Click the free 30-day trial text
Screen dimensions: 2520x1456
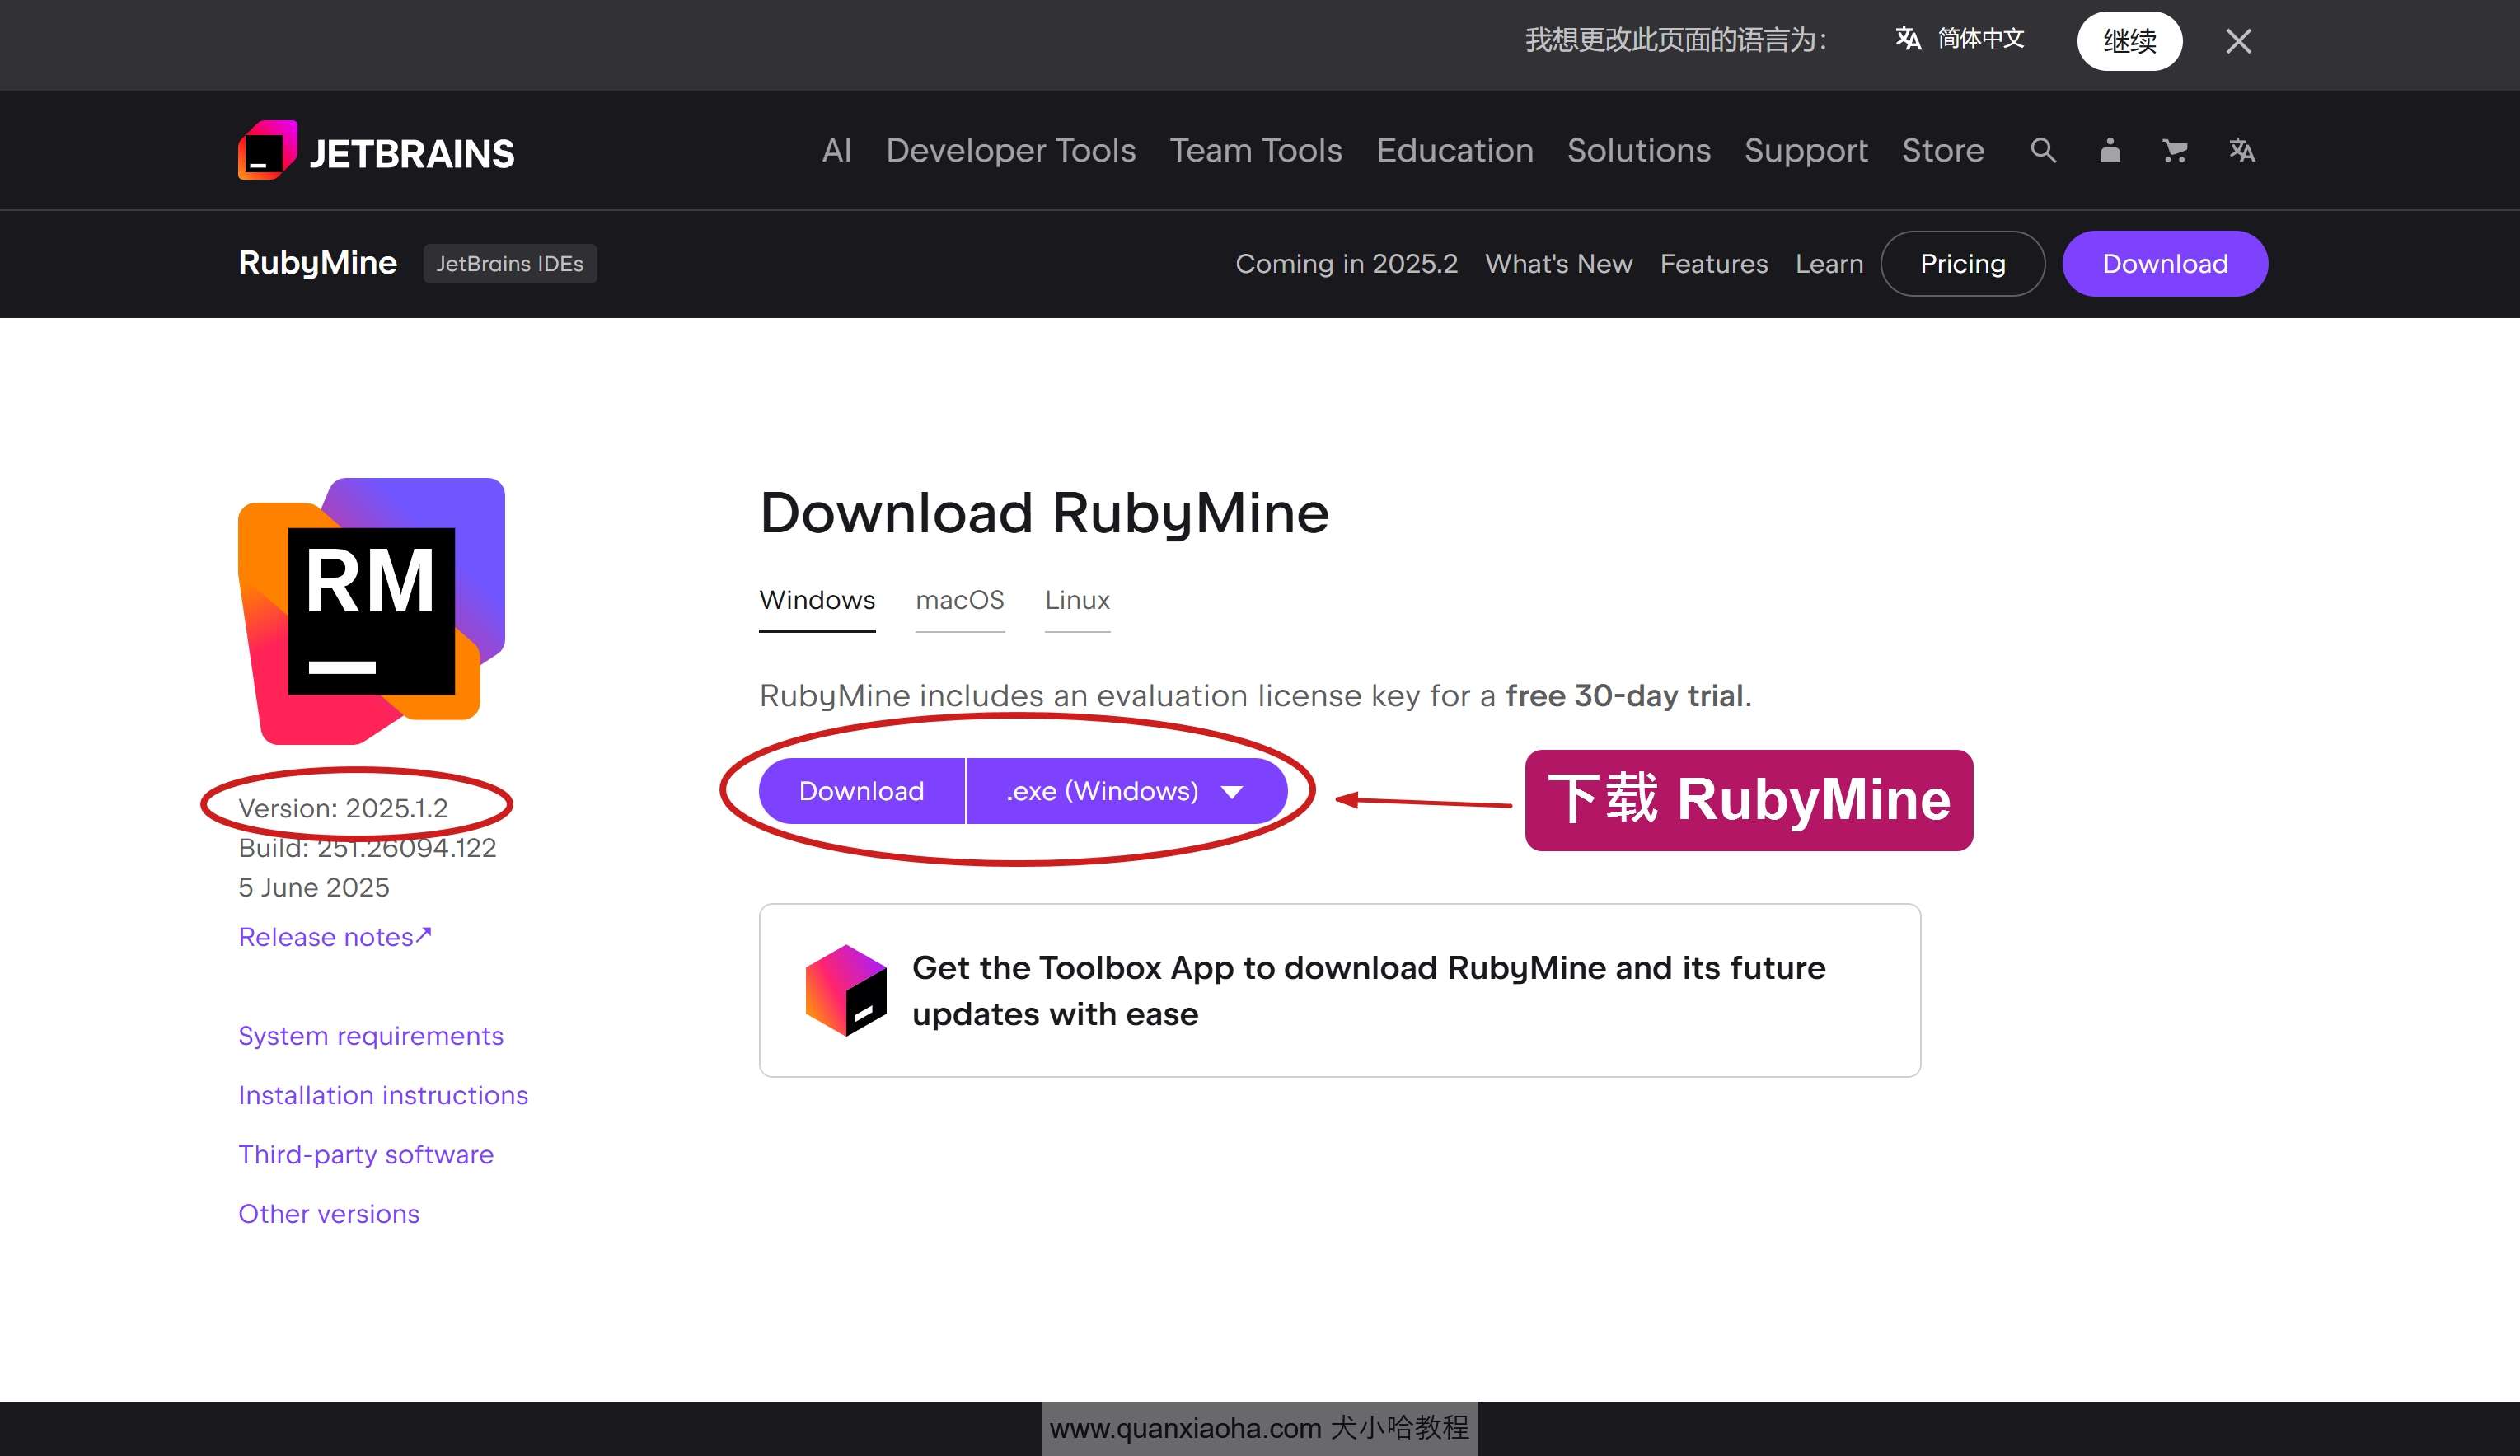pyautogui.click(x=1624, y=696)
